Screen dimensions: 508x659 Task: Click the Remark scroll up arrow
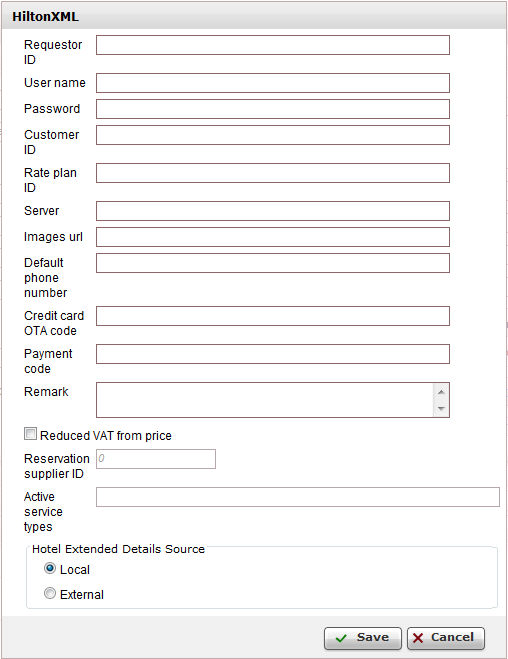pyautogui.click(x=441, y=392)
